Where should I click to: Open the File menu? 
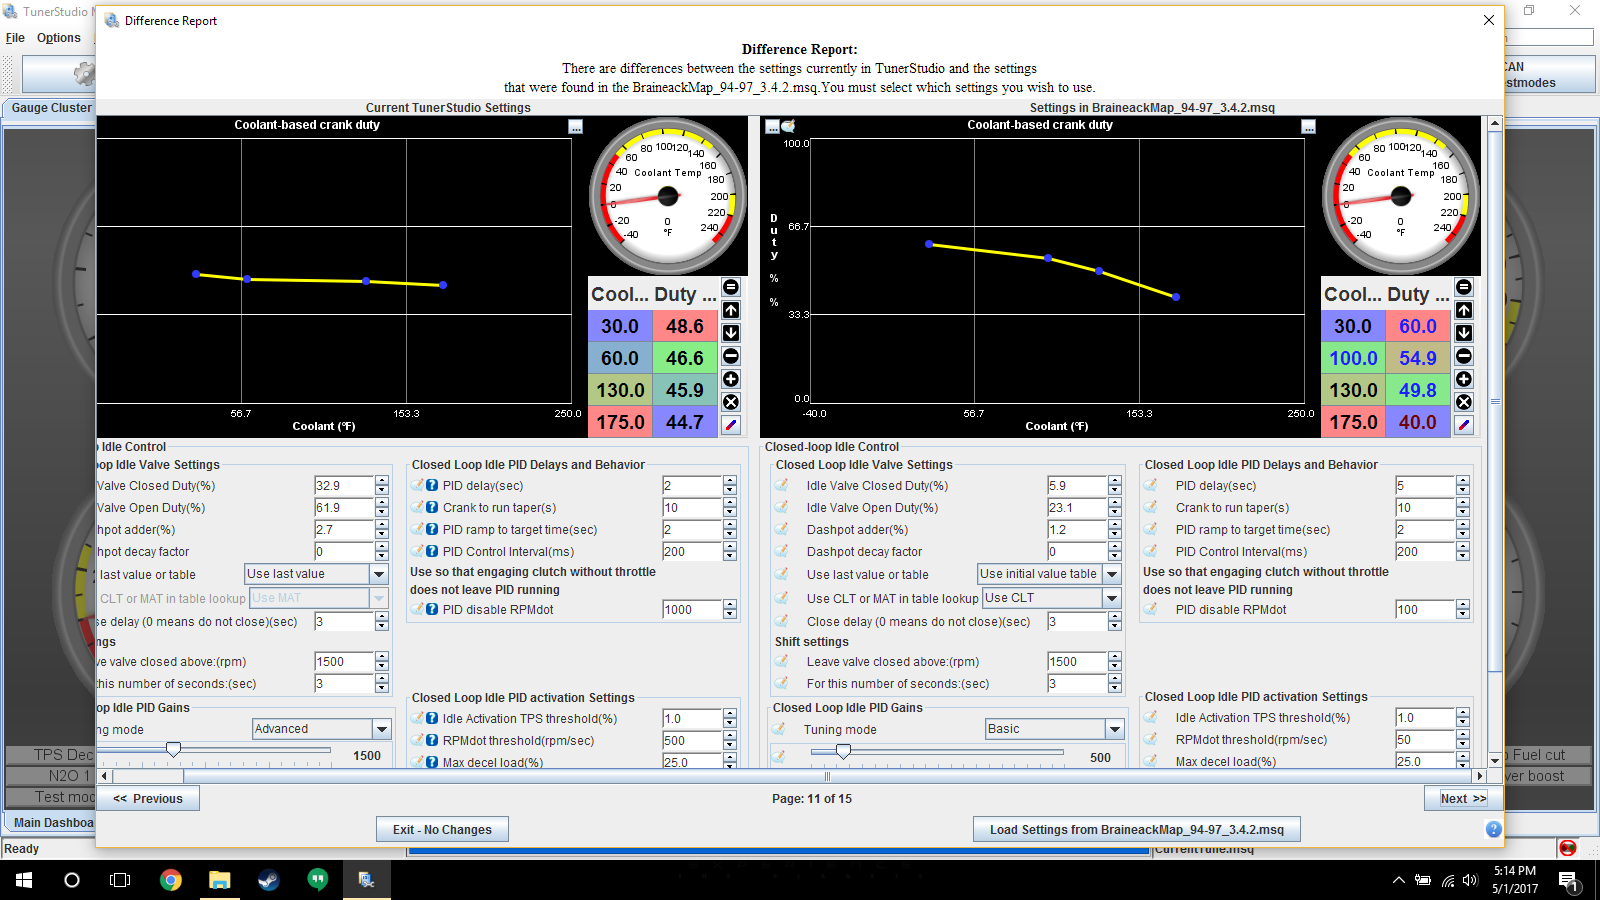click(15, 38)
